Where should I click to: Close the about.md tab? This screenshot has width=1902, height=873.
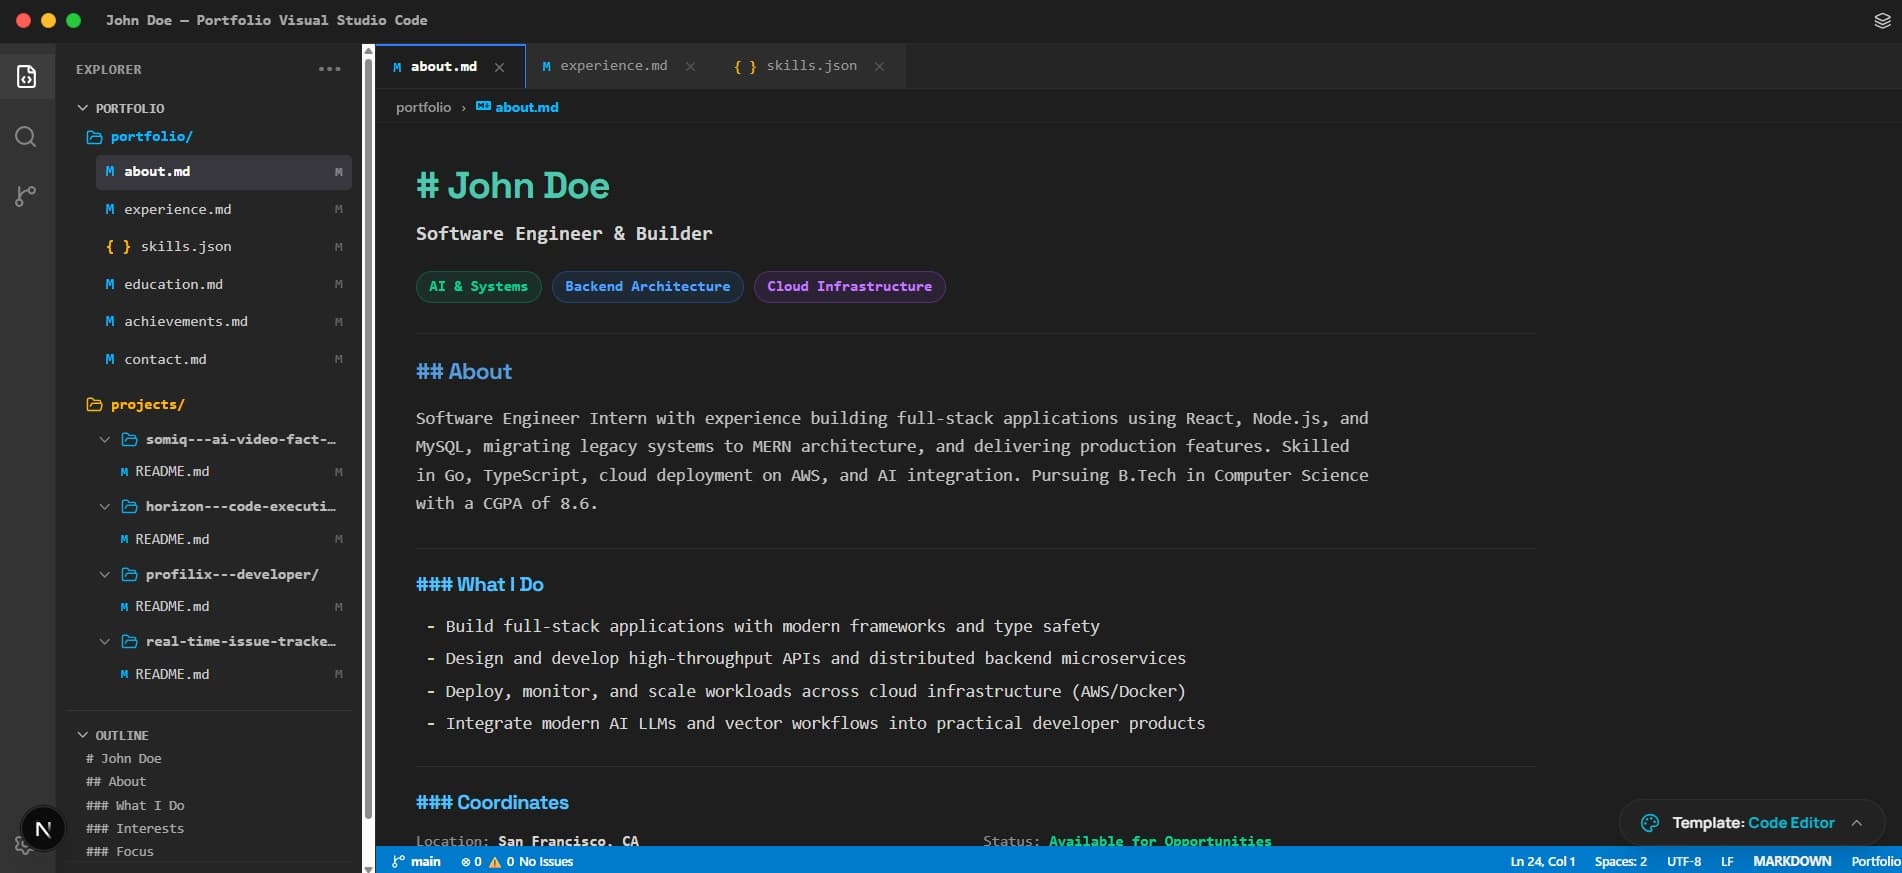(x=499, y=67)
